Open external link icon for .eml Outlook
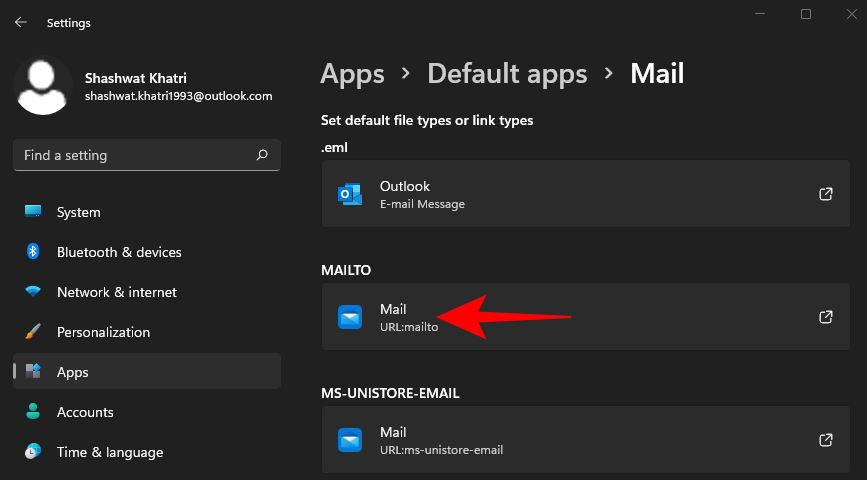The image size is (867, 480). click(x=826, y=194)
